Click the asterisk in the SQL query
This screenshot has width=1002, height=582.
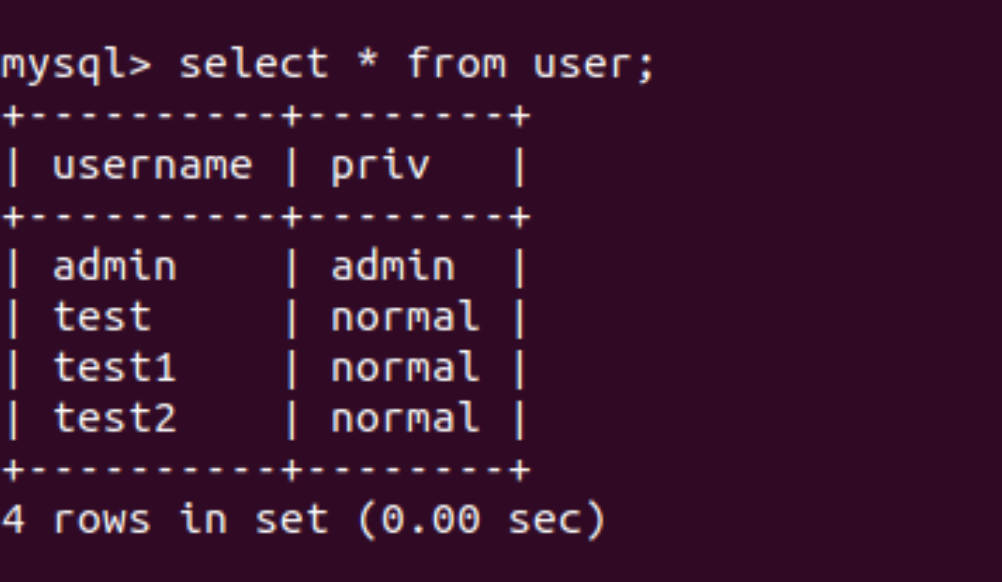[x=367, y=61]
